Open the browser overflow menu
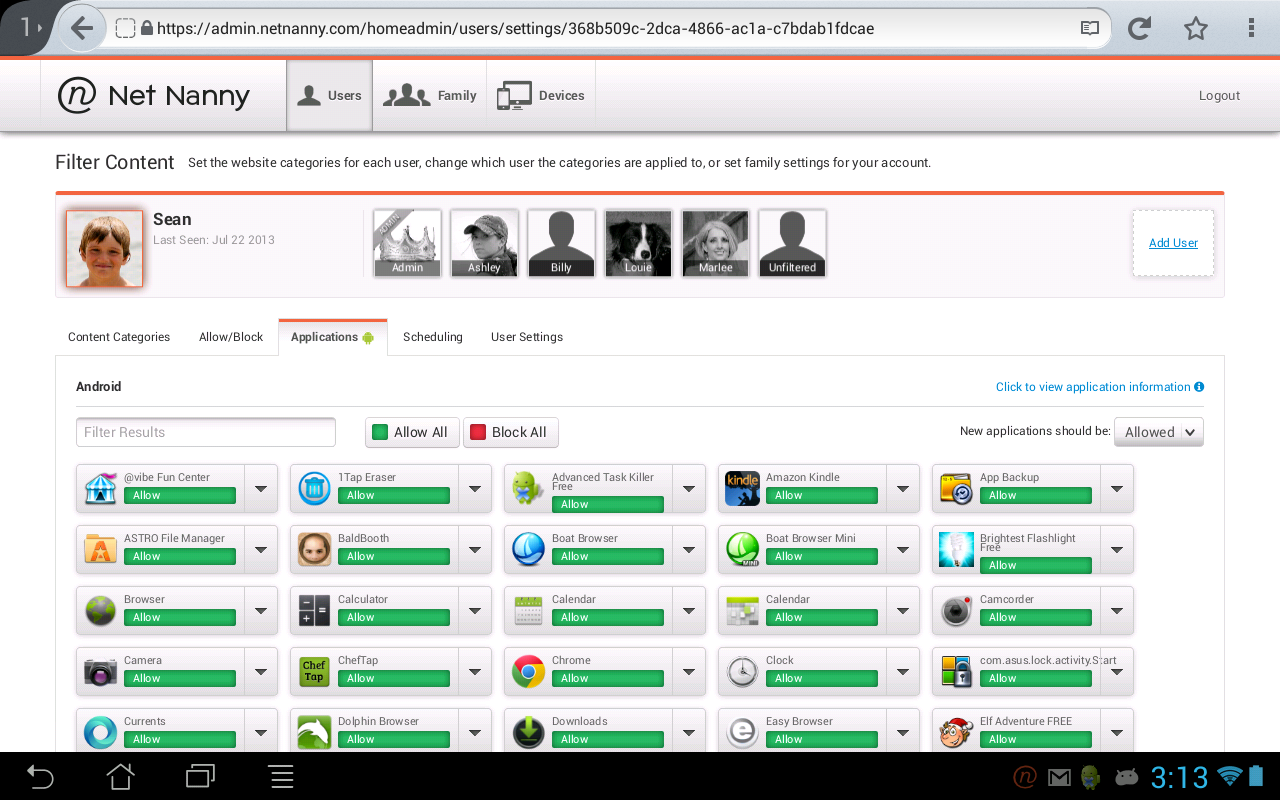The height and width of the screenshot is (800, 1280). tap(1251, 29)
